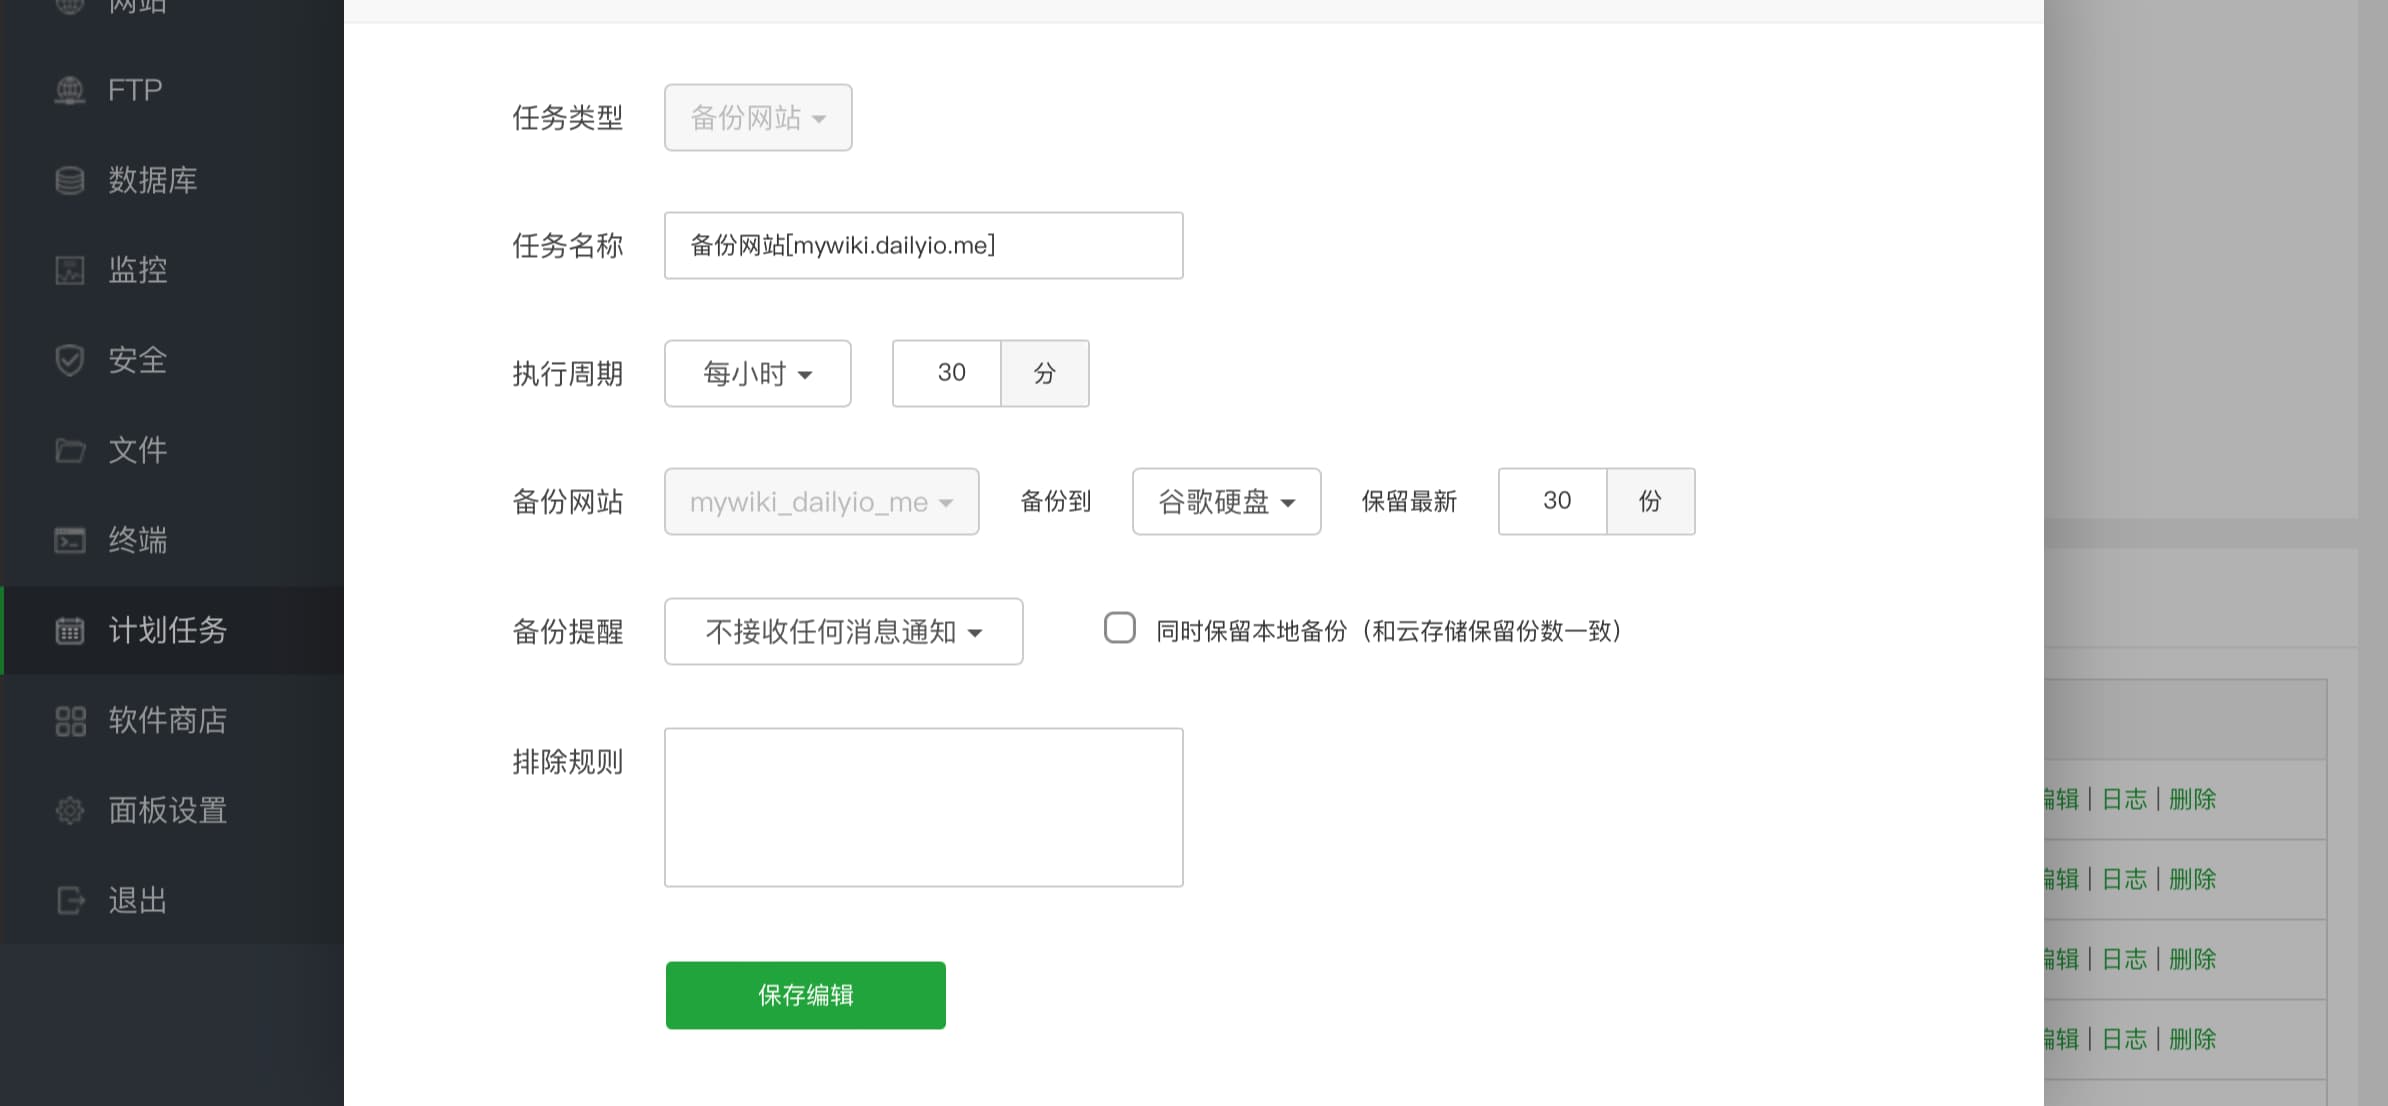The height and width of the screenshot is (1106, 2388).
Task: Open 面板设置 in the sidebar
Action: (172, 810)
